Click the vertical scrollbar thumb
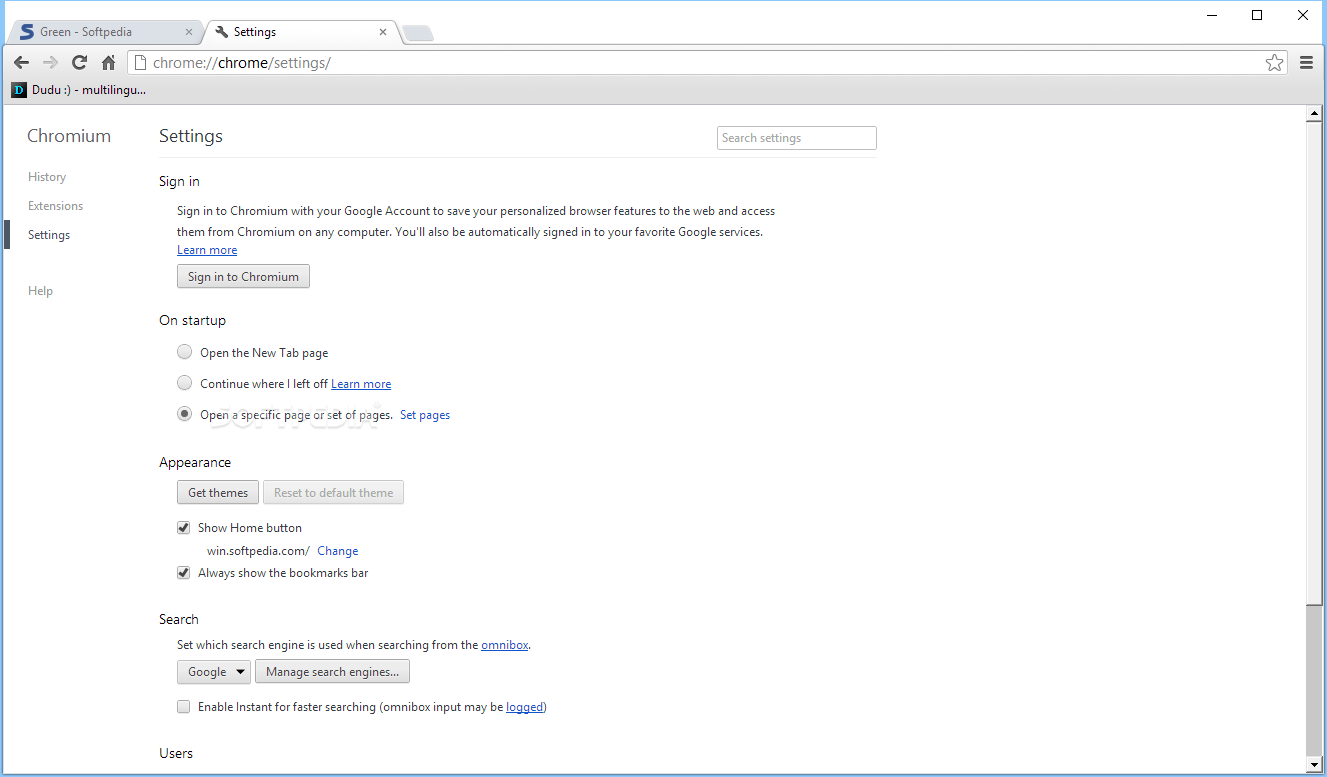This screenshot has width=1327, height=777. pyautogui.click(x=1315, y=363)
